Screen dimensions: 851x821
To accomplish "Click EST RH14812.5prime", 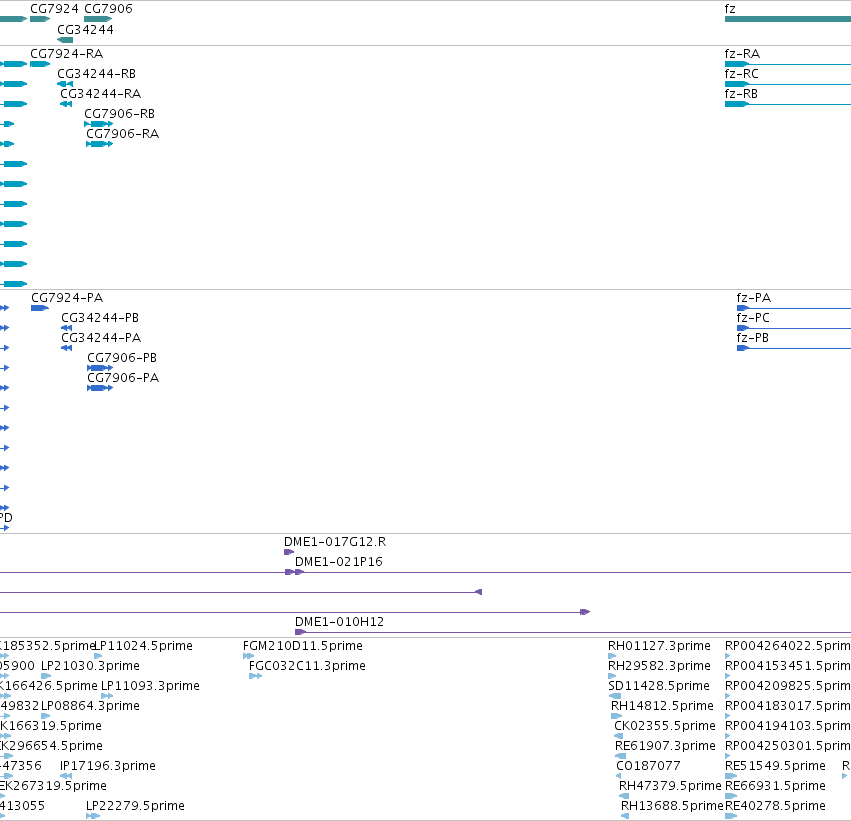I will tap(662, 706).
